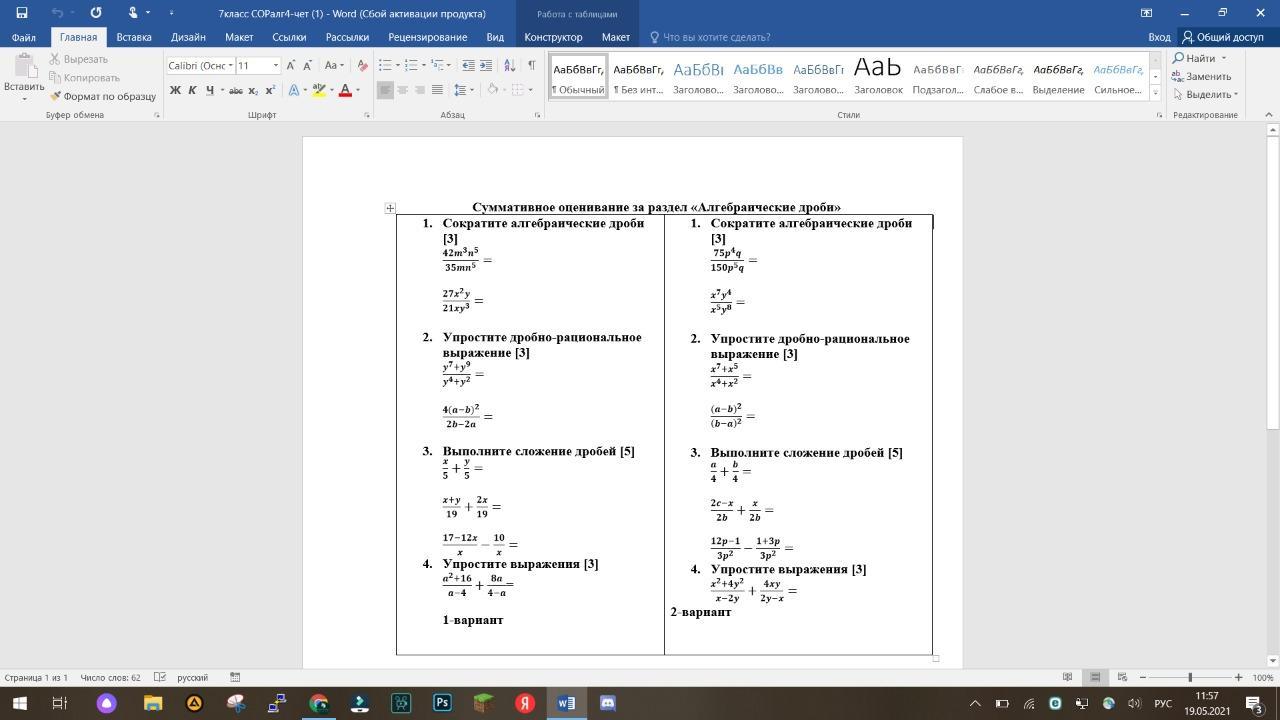Select the Обычный style thumbnail
The image size is (1280, 720).
coord(578,76)
